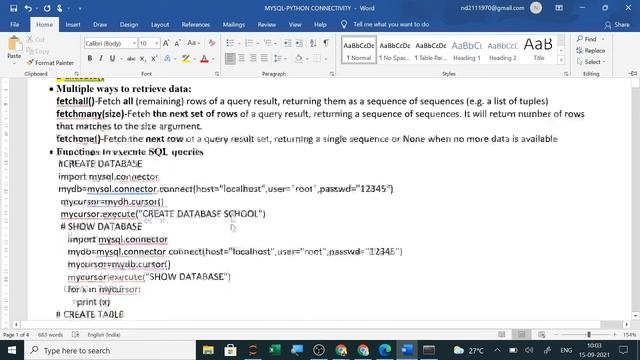Image resolution: width=640 pixels, height=360 pixels.
Task: Increase font size with Grow Font icon
Action: (166, 43)
